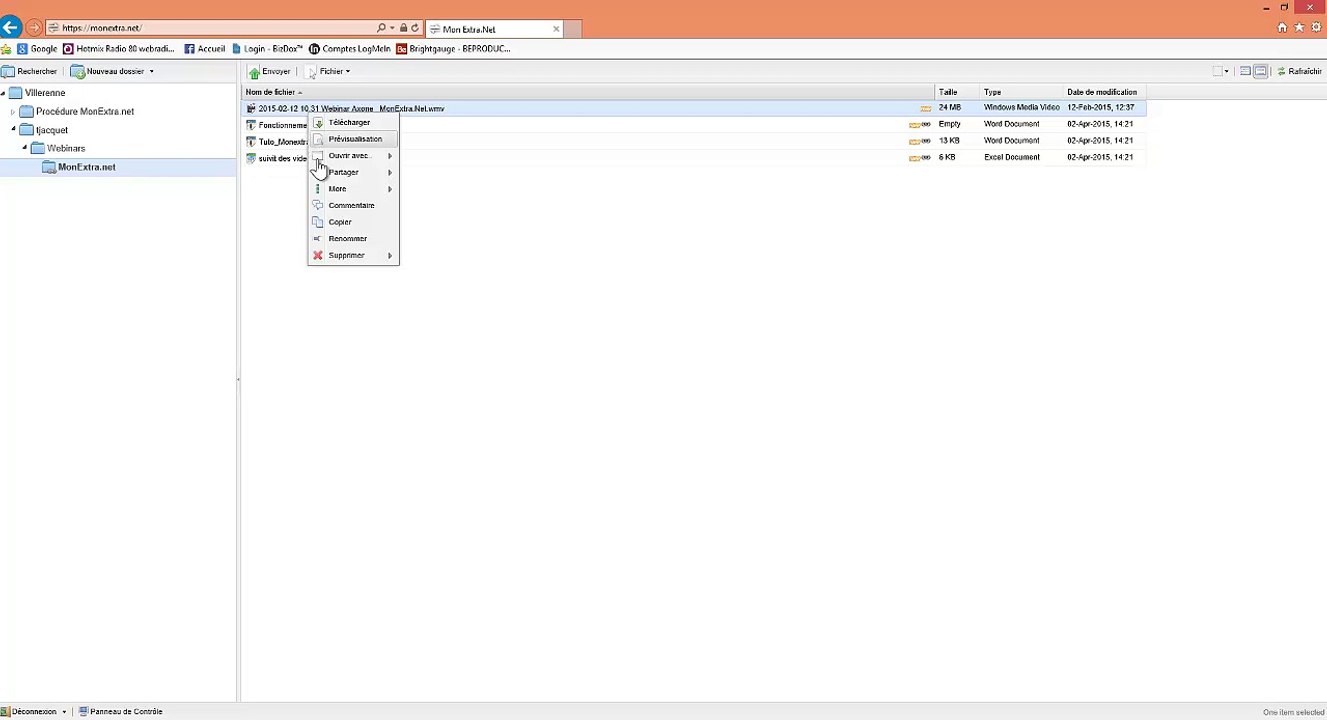The width and height of the screenshot is (1327, 720).
Task: Open the More submenu
Action: tap(353, 189)
